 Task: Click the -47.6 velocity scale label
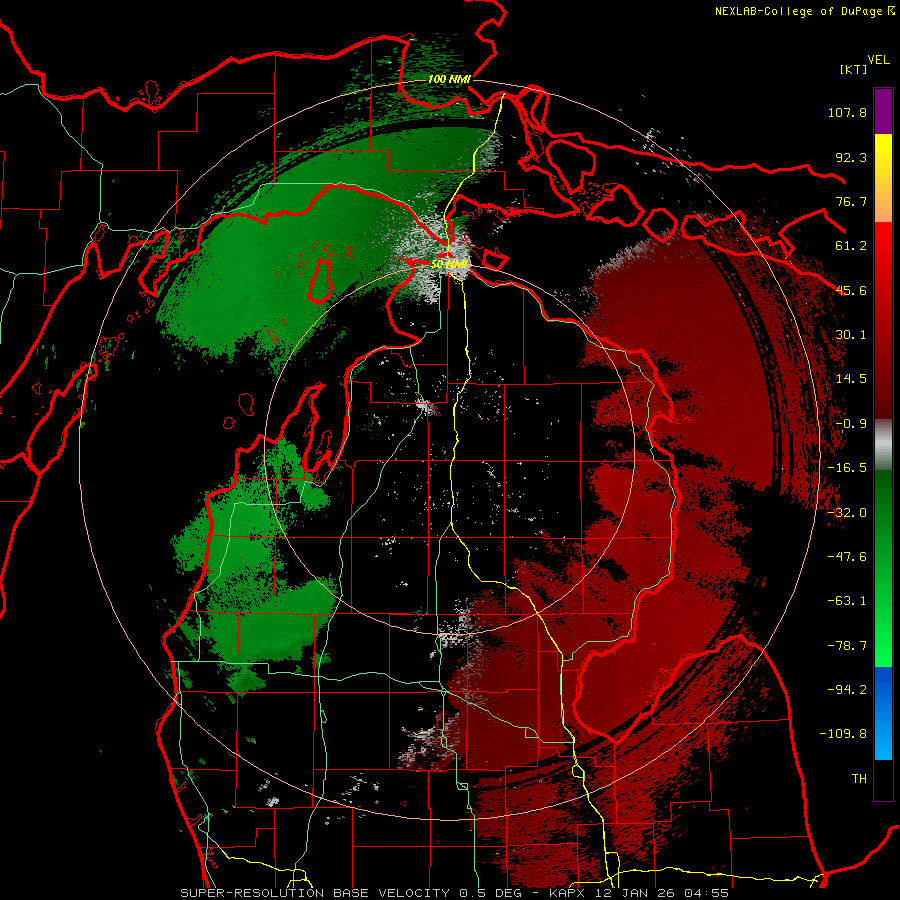pyautogui.click(x=847, y=557)
